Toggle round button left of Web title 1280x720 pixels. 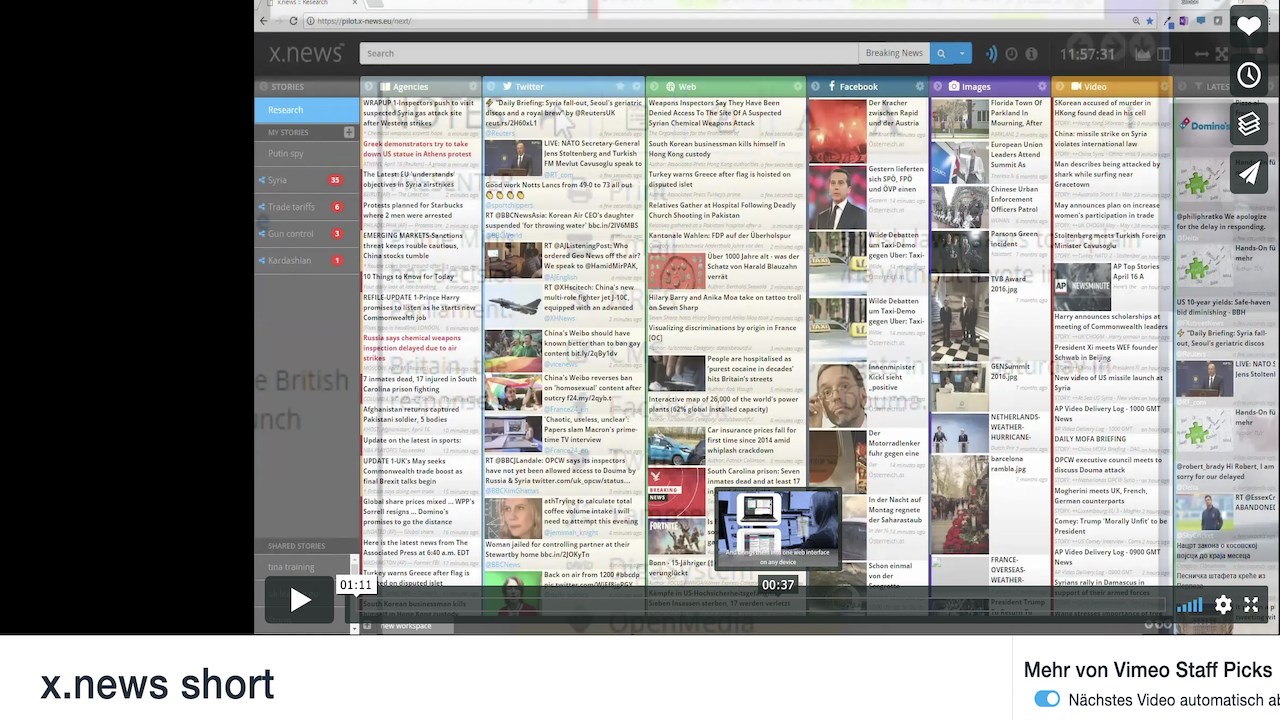pos(653,87)
